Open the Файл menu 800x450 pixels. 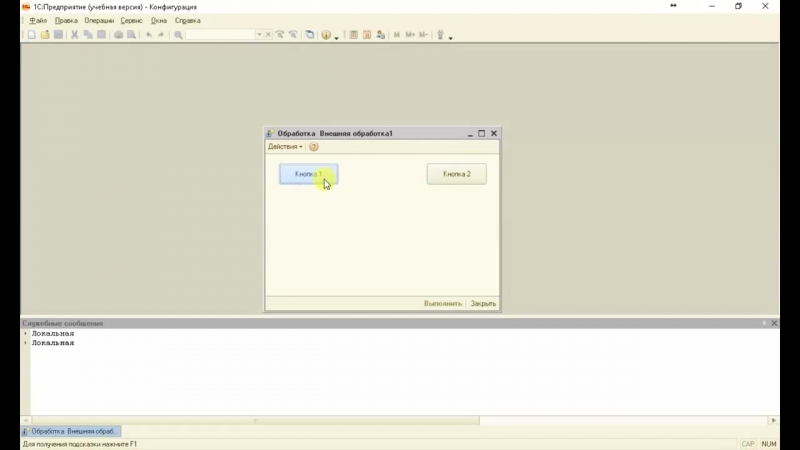click(x=38, y=20)
